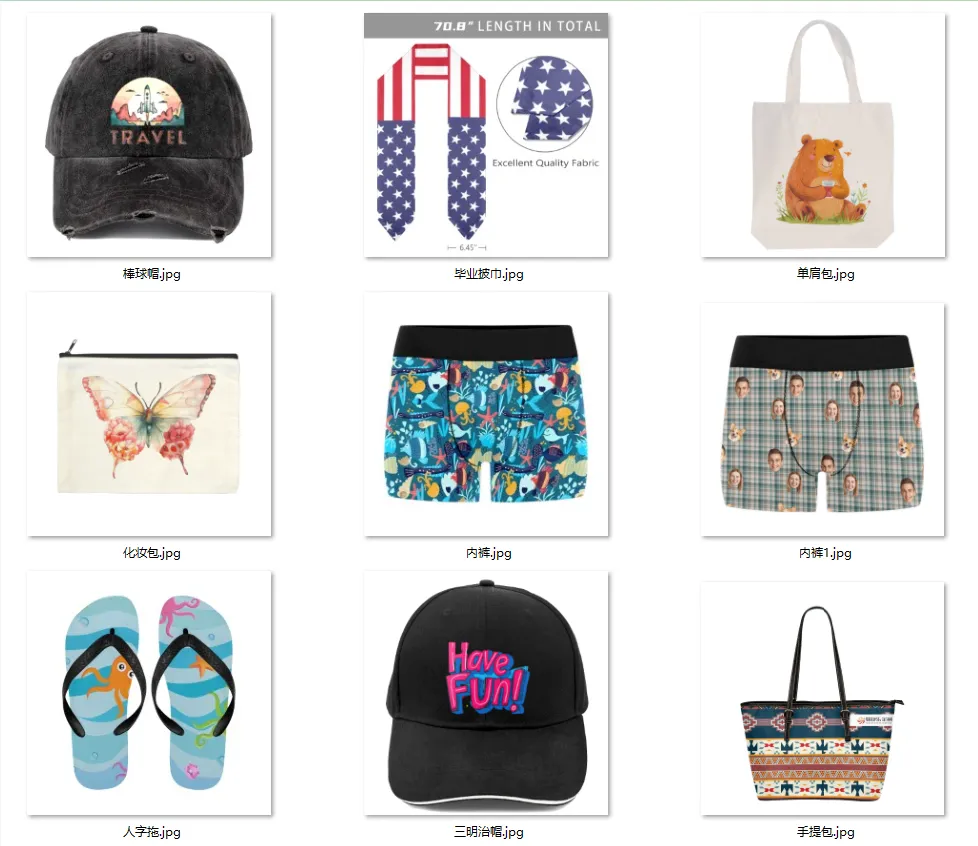Select the bear tote bag thumbnail
978x846 pixels.
click(x=823, y=135)
